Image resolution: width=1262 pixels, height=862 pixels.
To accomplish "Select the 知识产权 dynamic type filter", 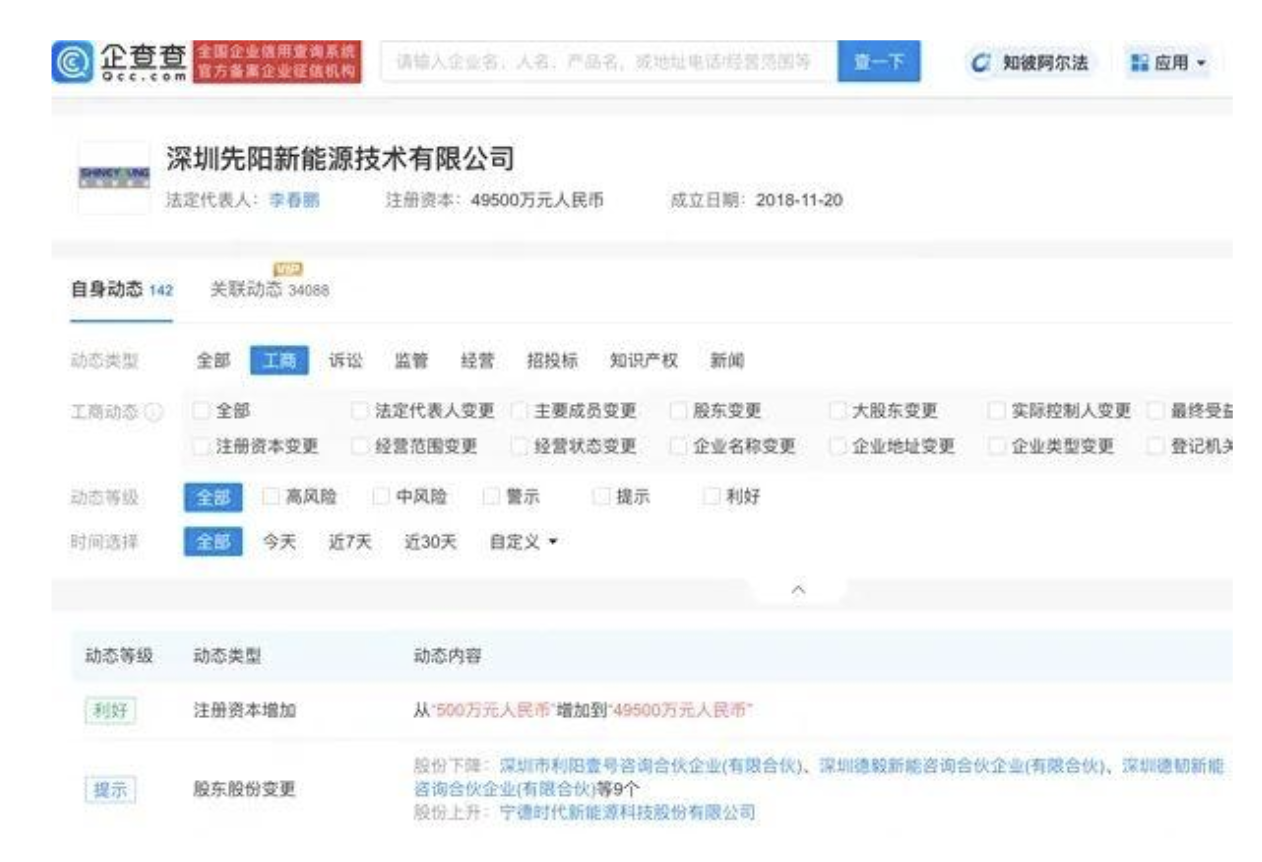I will pos(644,361).
